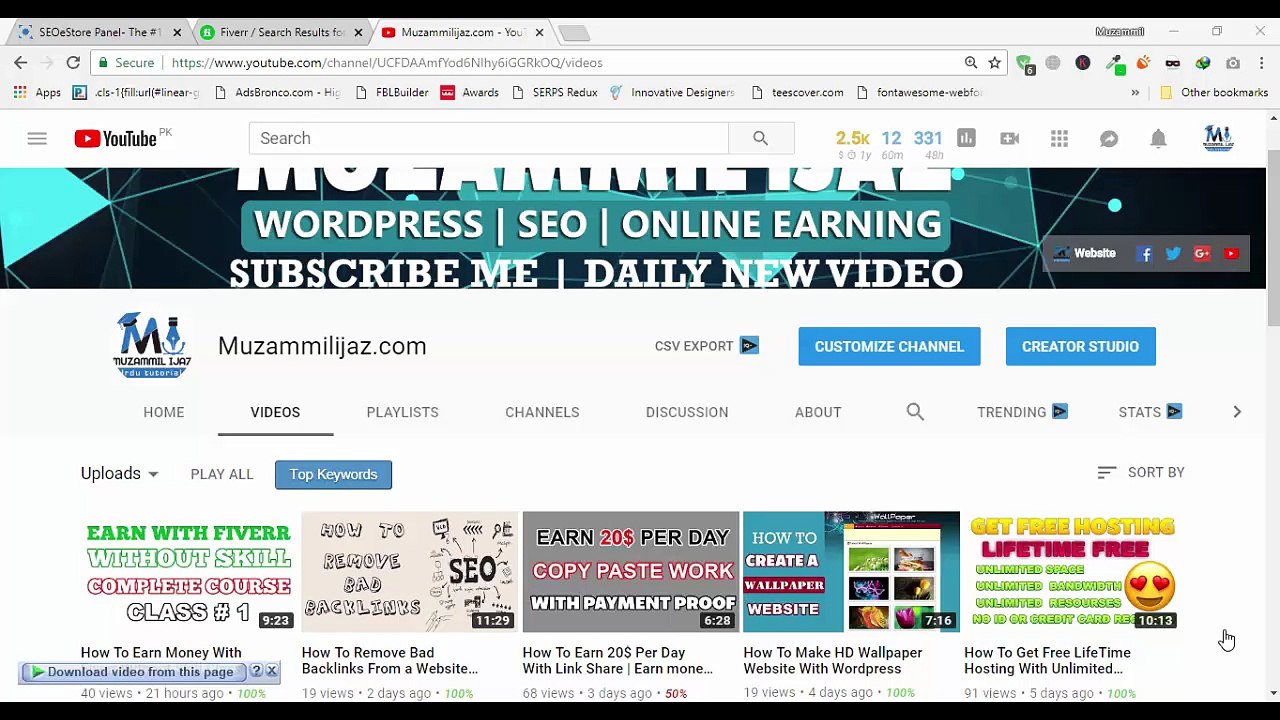1280x720 pixels.
Task: Open the ABOUT tab
Action: coord(818,412)
